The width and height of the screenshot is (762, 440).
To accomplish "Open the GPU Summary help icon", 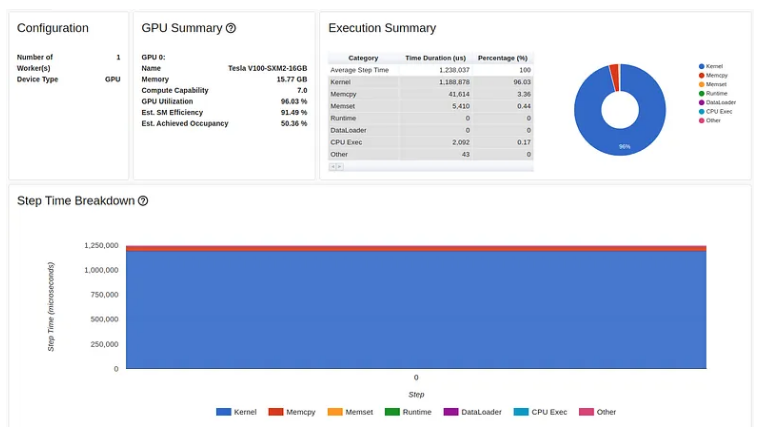I will (231, 28).
